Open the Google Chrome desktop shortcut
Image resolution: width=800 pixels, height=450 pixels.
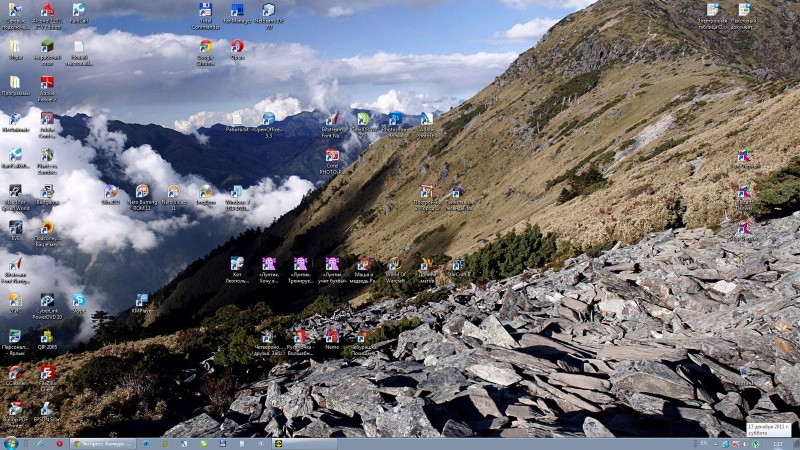pos(205,46)
